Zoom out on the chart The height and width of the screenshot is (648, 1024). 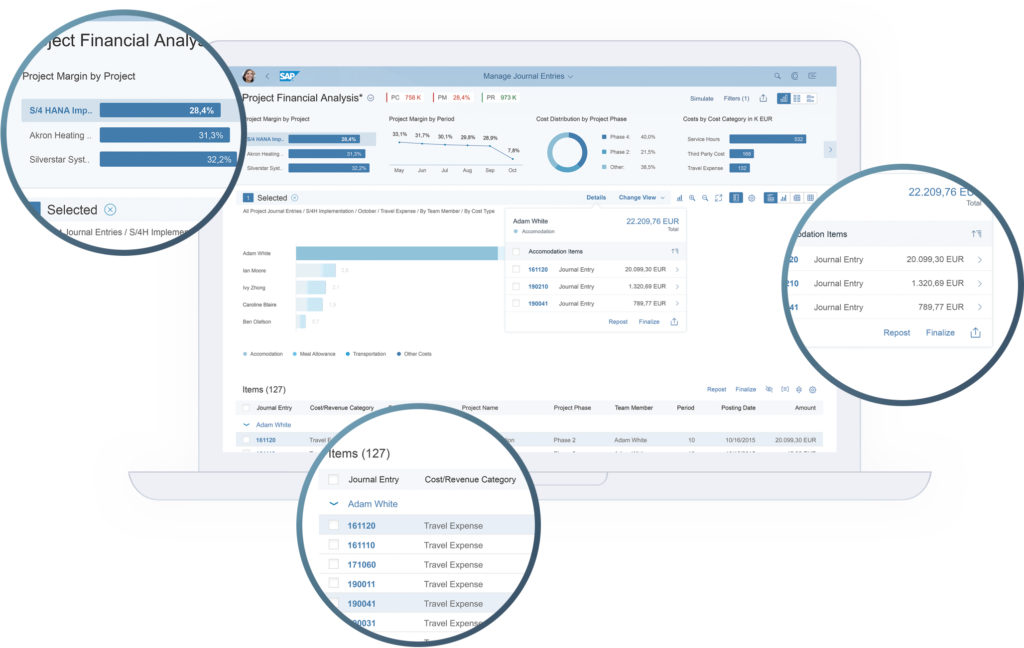point(705,198)
